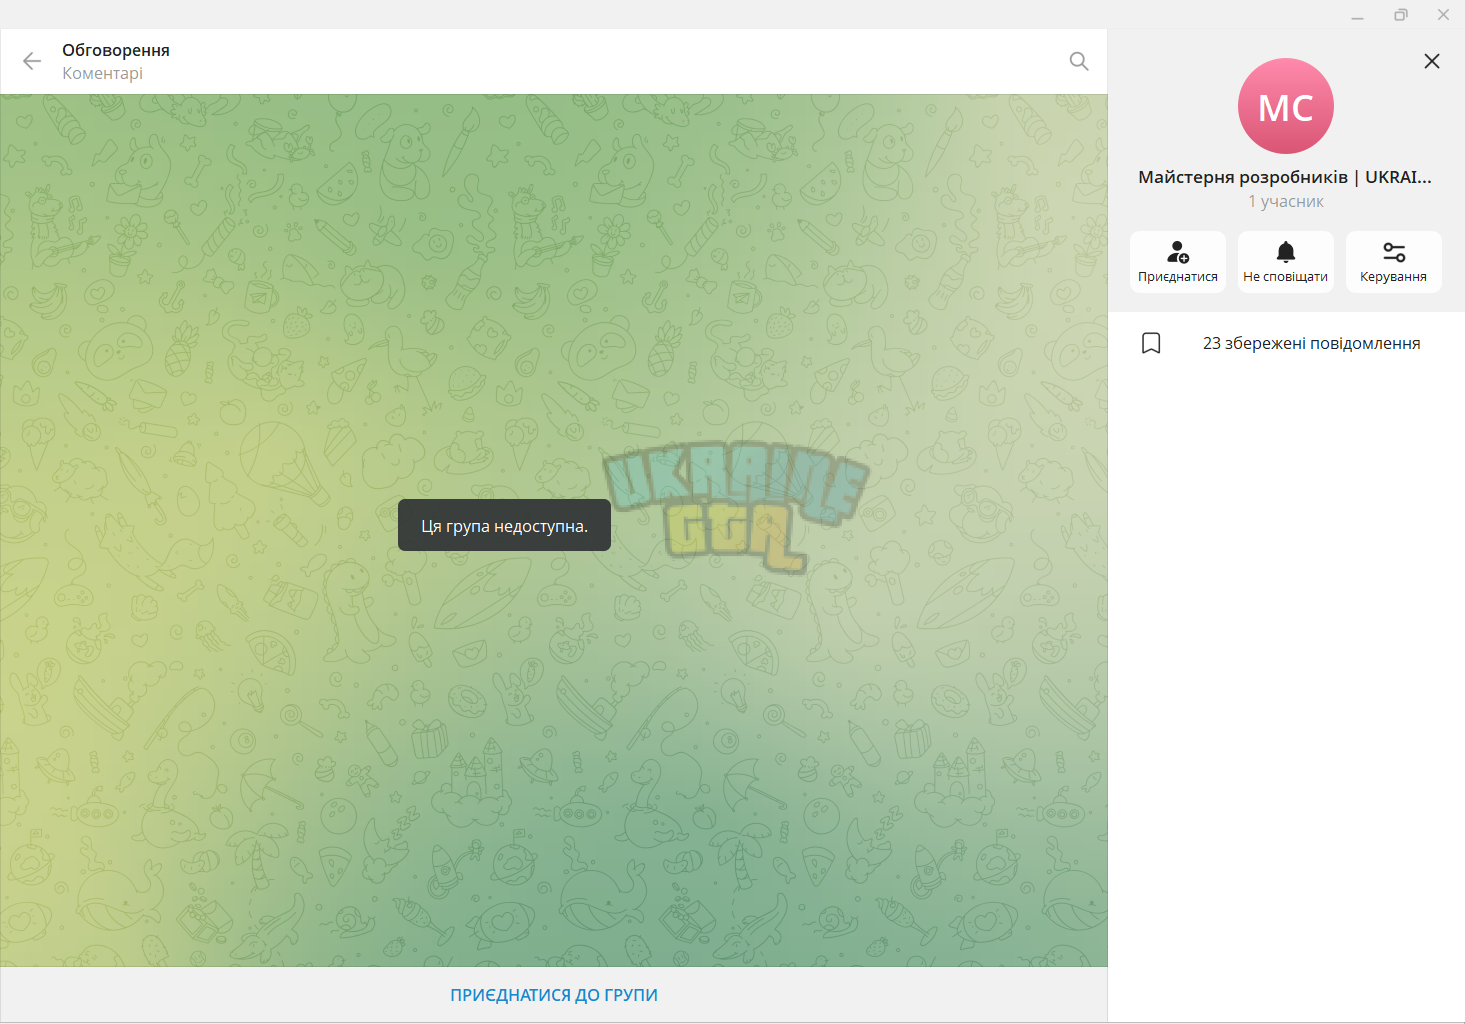Minimize the Telegram window

click(1357, 15)
